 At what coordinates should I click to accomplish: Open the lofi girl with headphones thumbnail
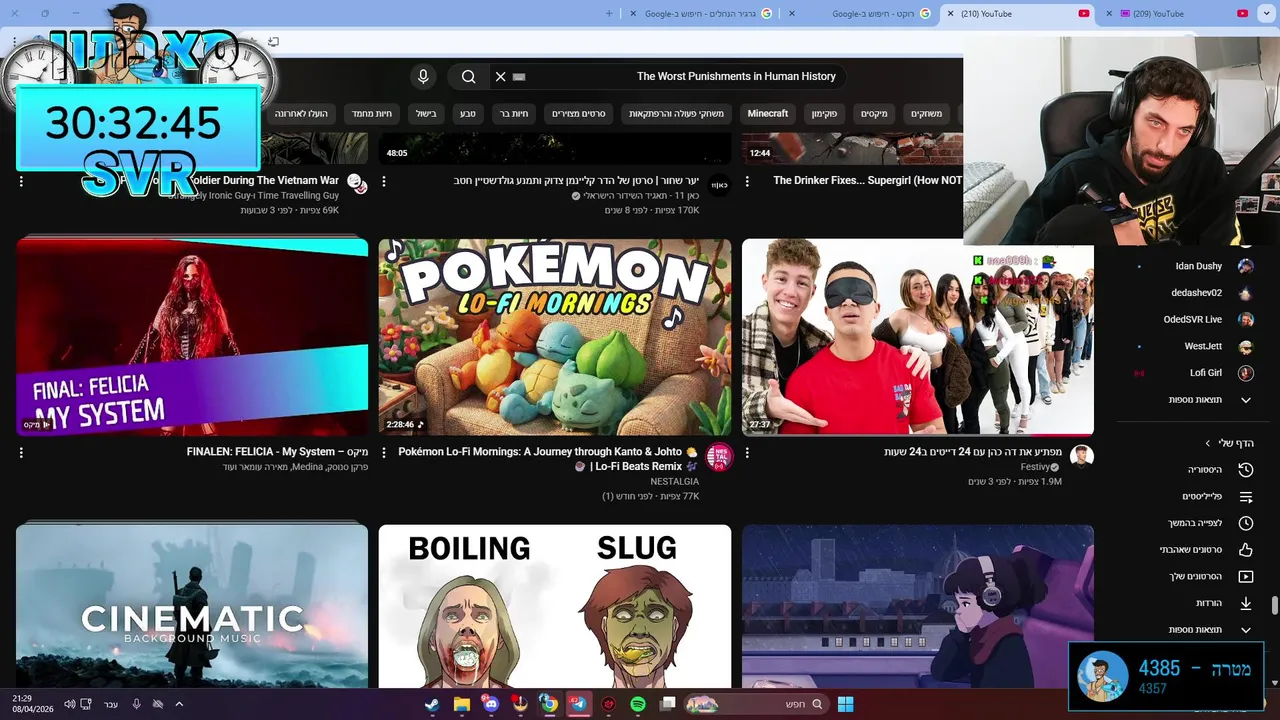917,606
